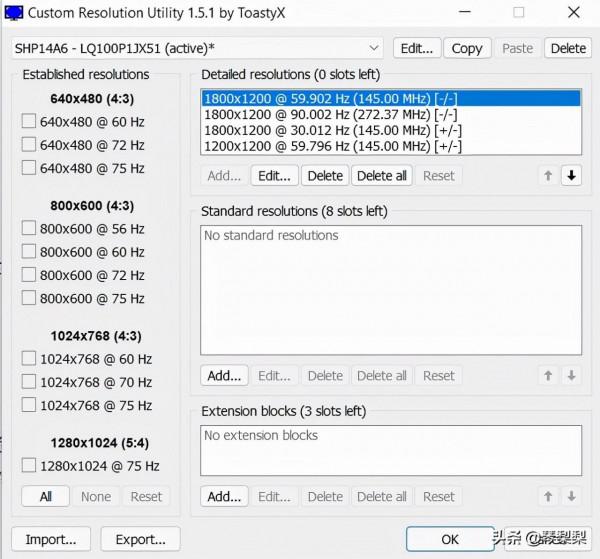Open the Import... file dialog
600x559 pixels.
click(x=51, y=539)
